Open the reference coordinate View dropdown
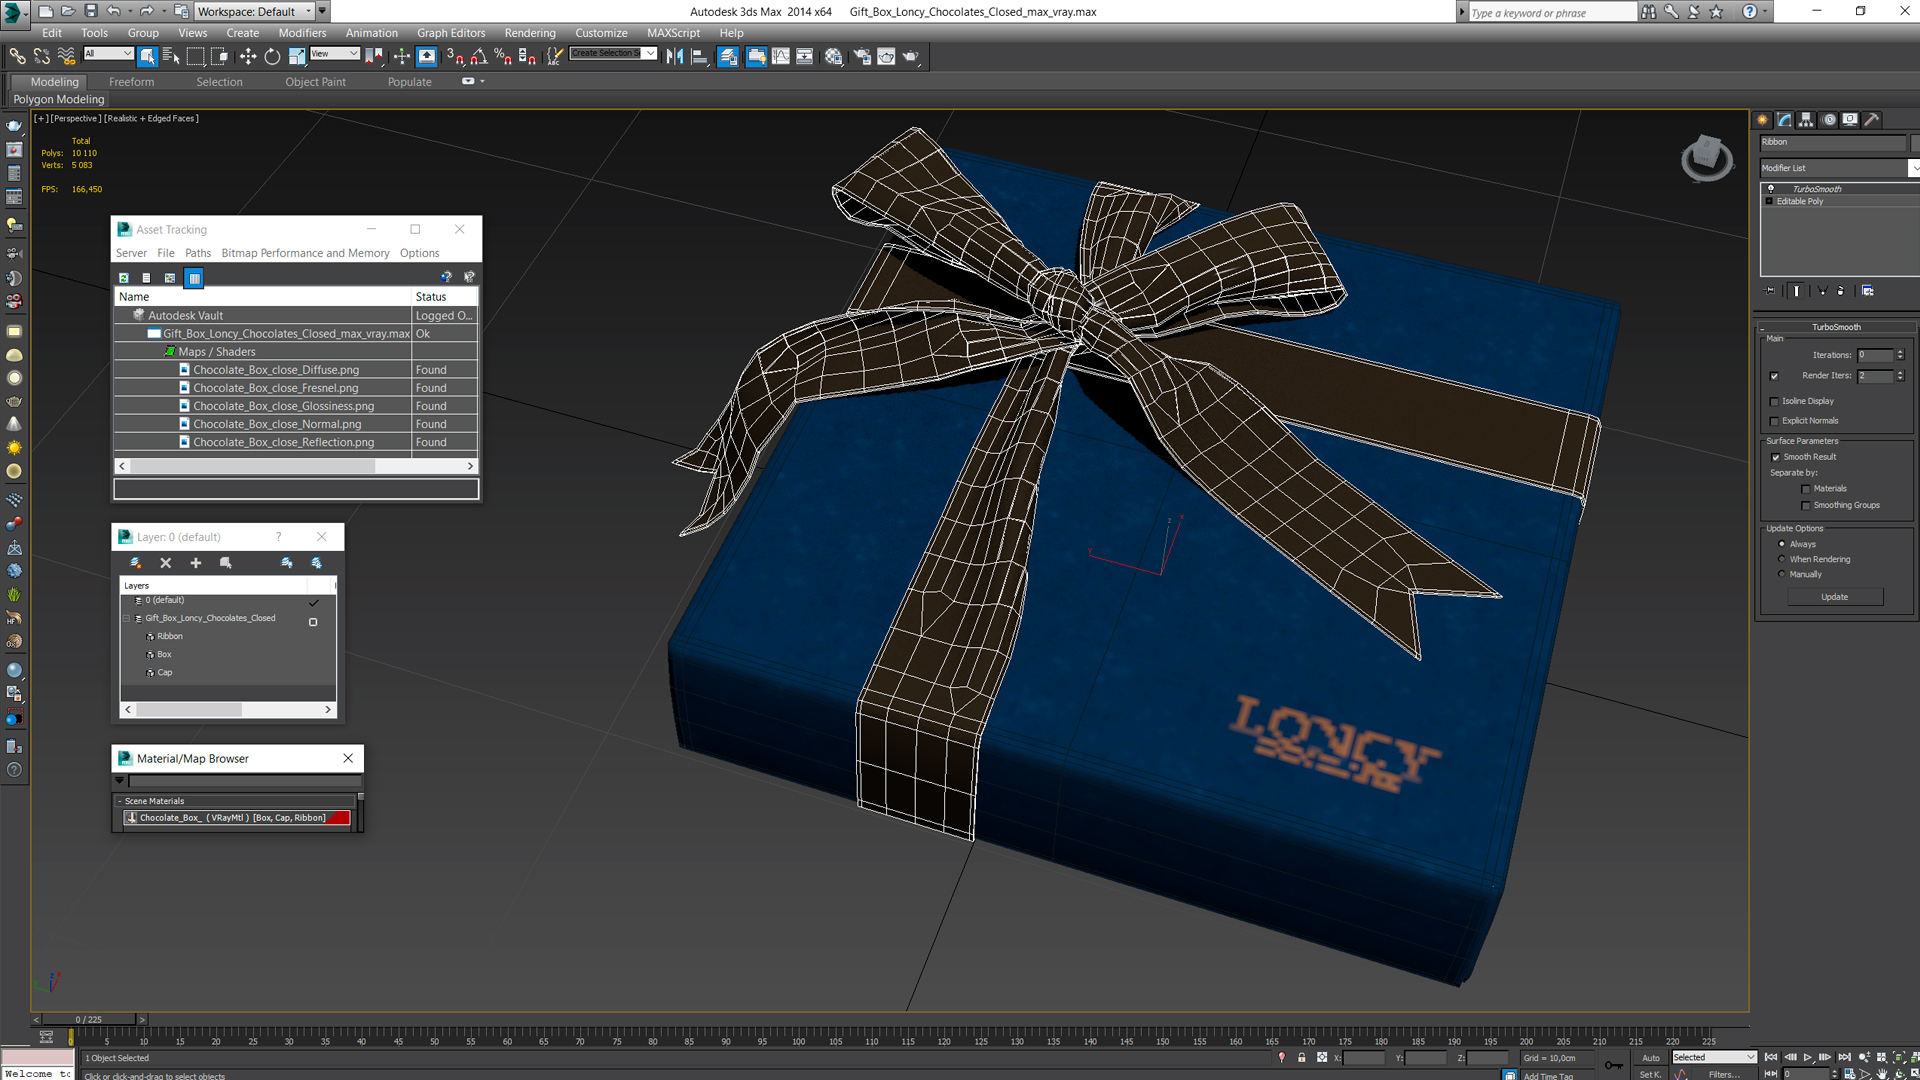 point(334,54)
